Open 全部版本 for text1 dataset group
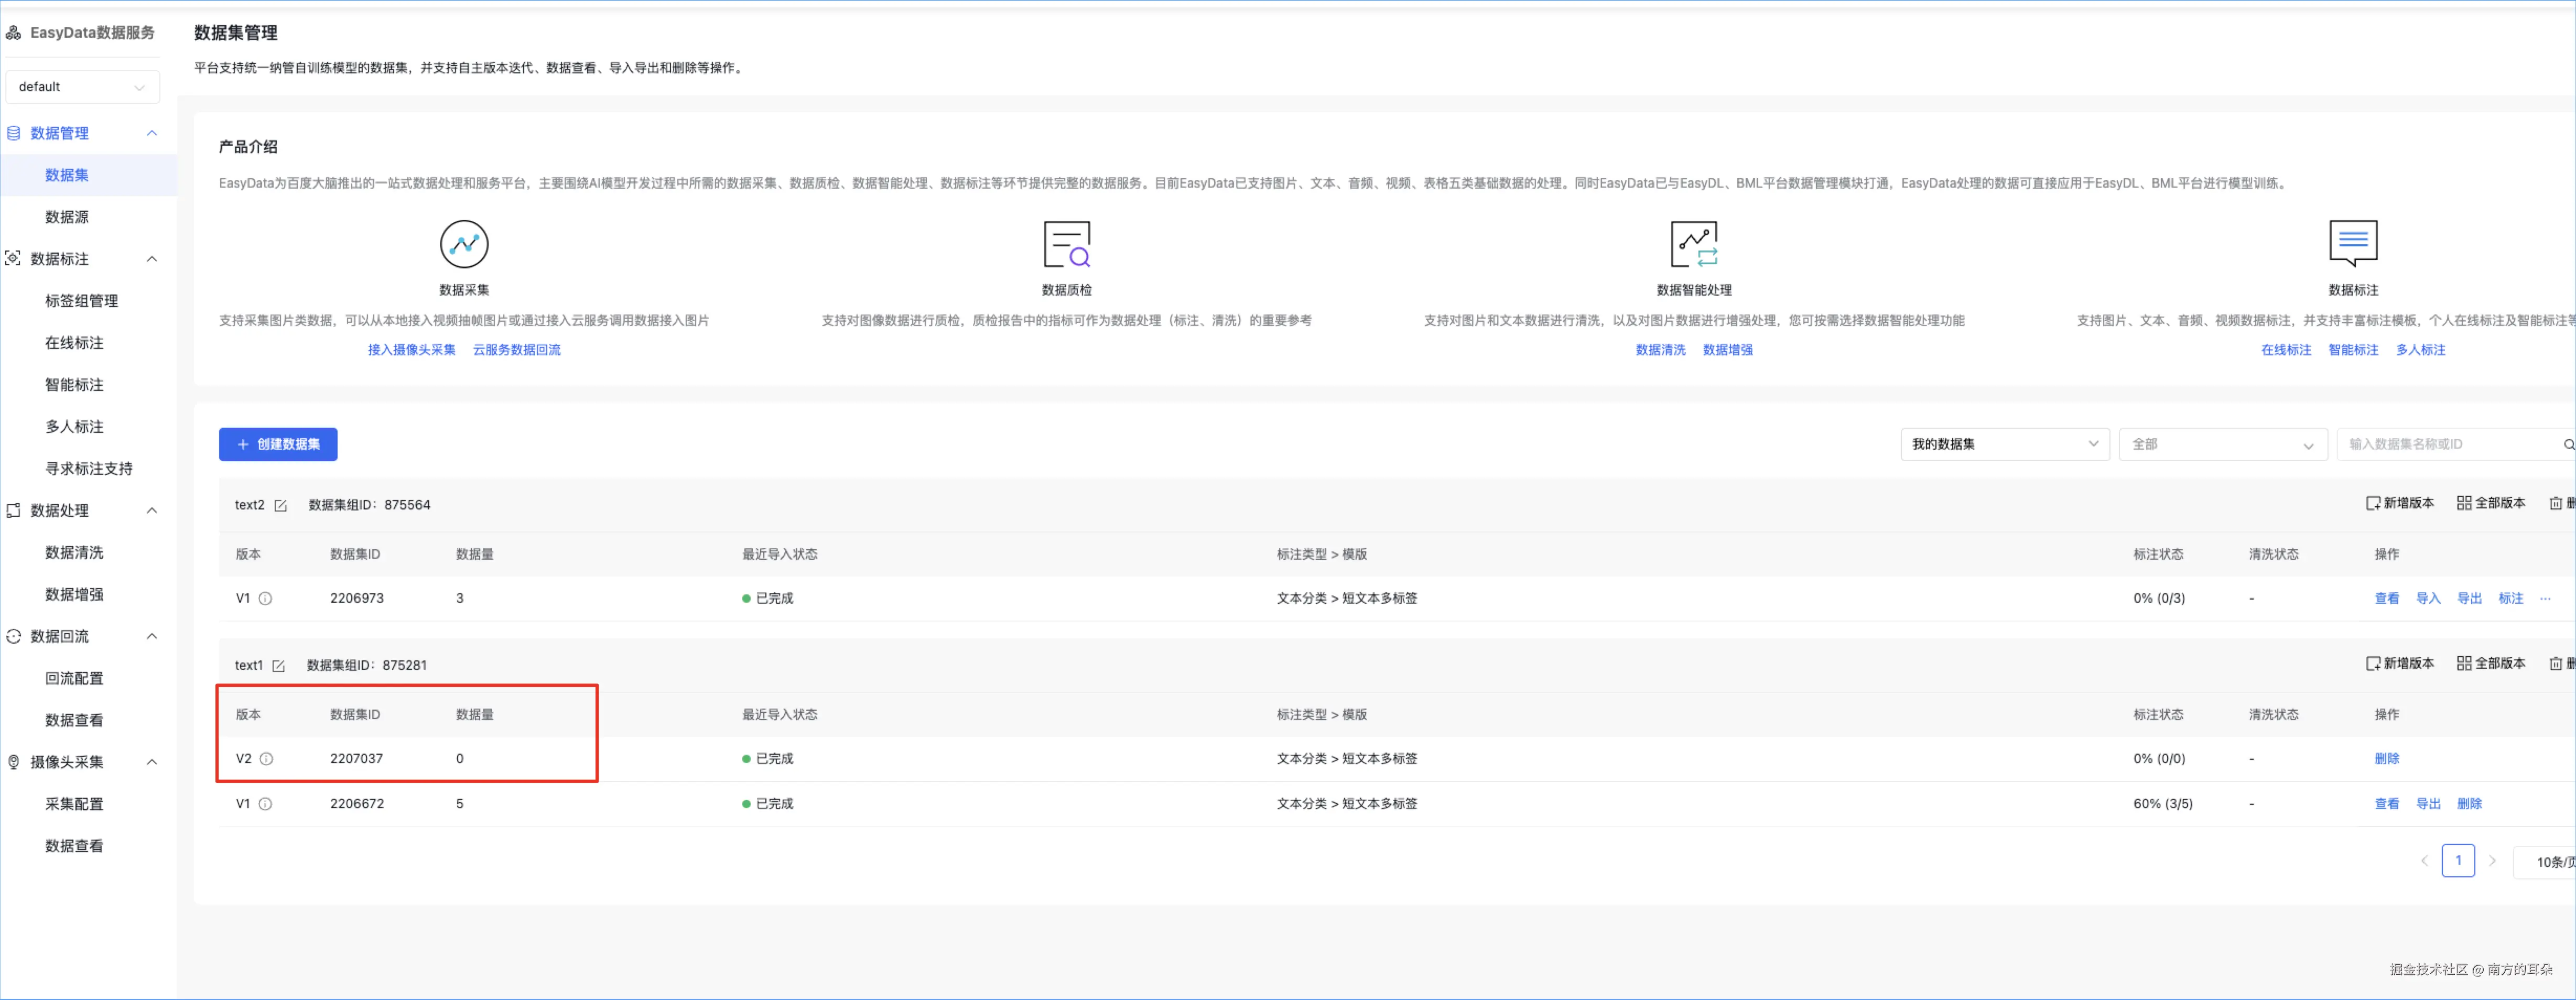 [2491, 663]
